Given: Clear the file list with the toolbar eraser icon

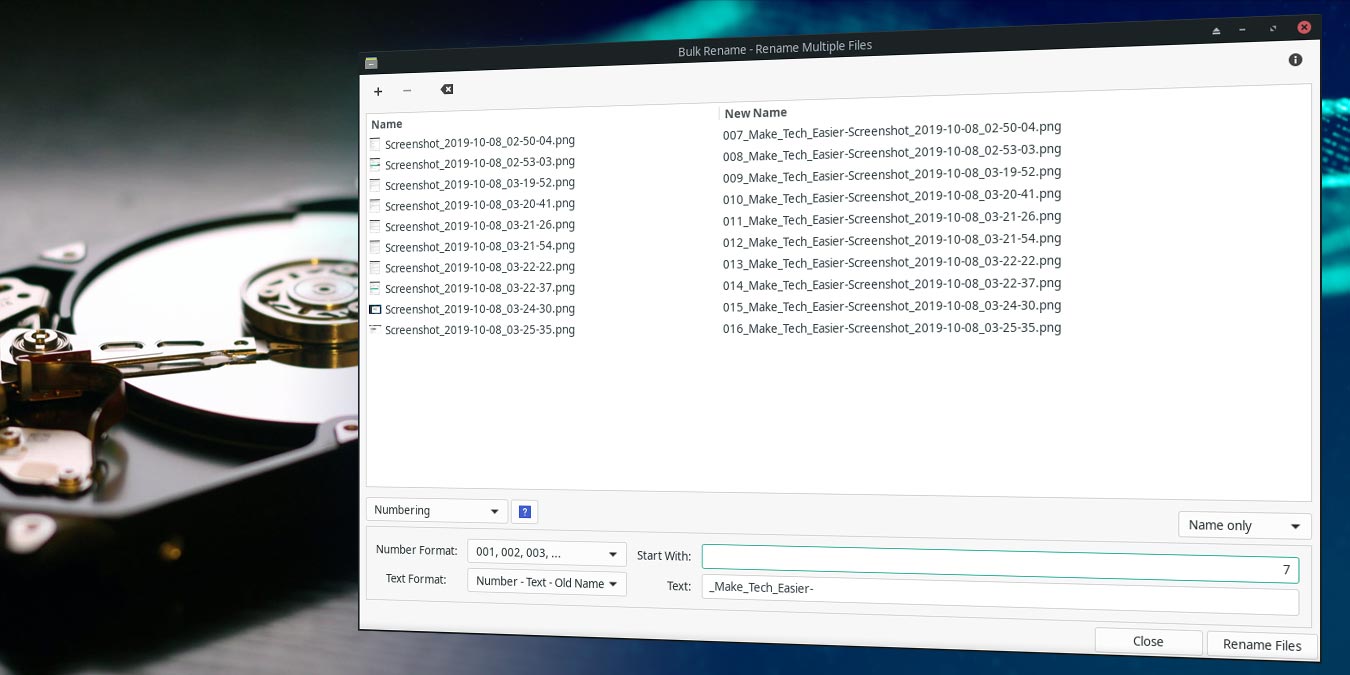Looking at the screenshot, I should pos(447,90).
